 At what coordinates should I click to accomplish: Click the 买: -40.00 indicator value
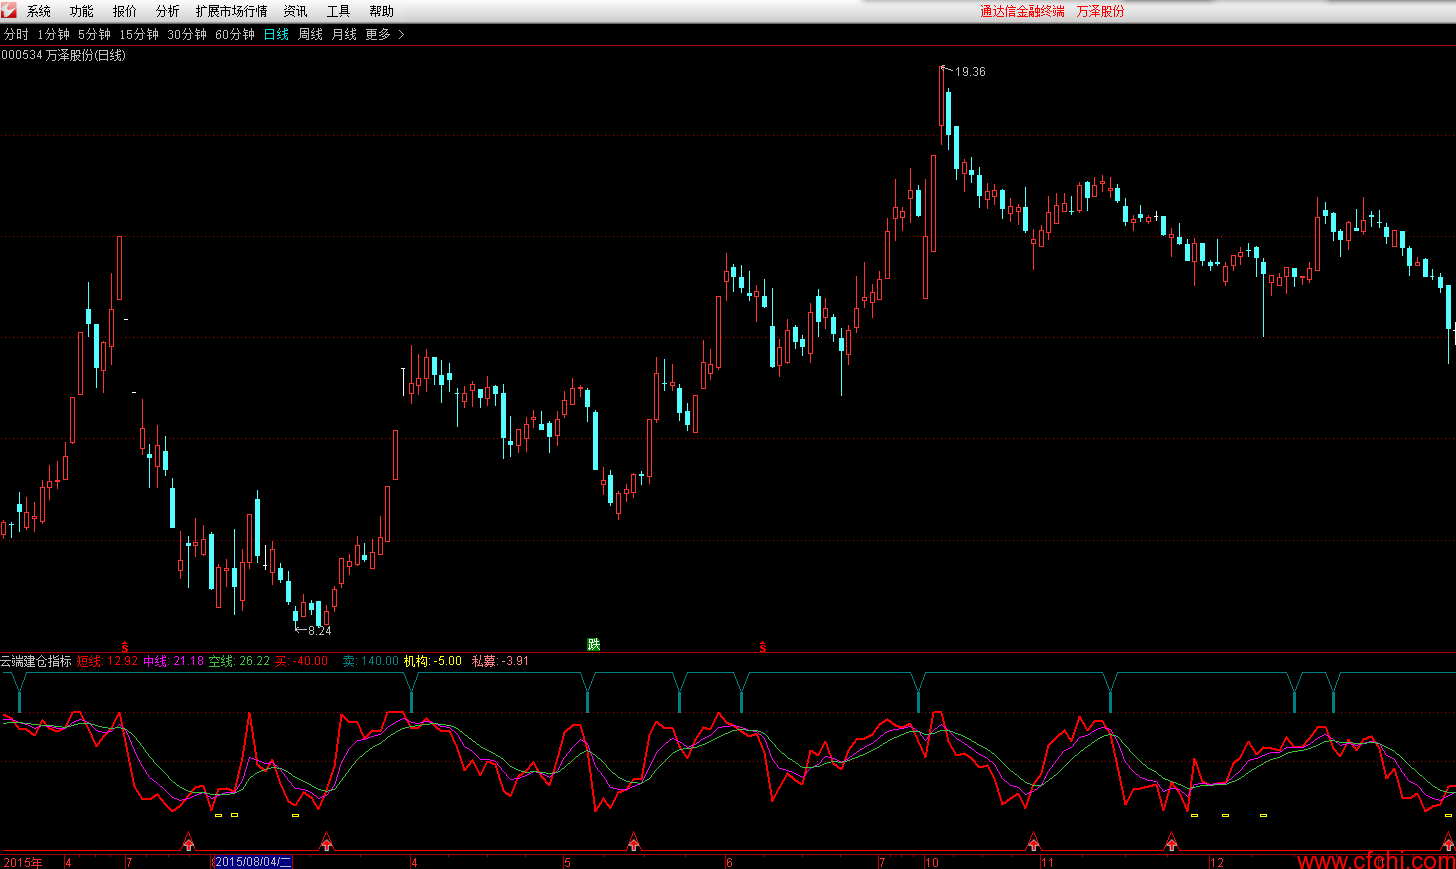coord(302,661)
